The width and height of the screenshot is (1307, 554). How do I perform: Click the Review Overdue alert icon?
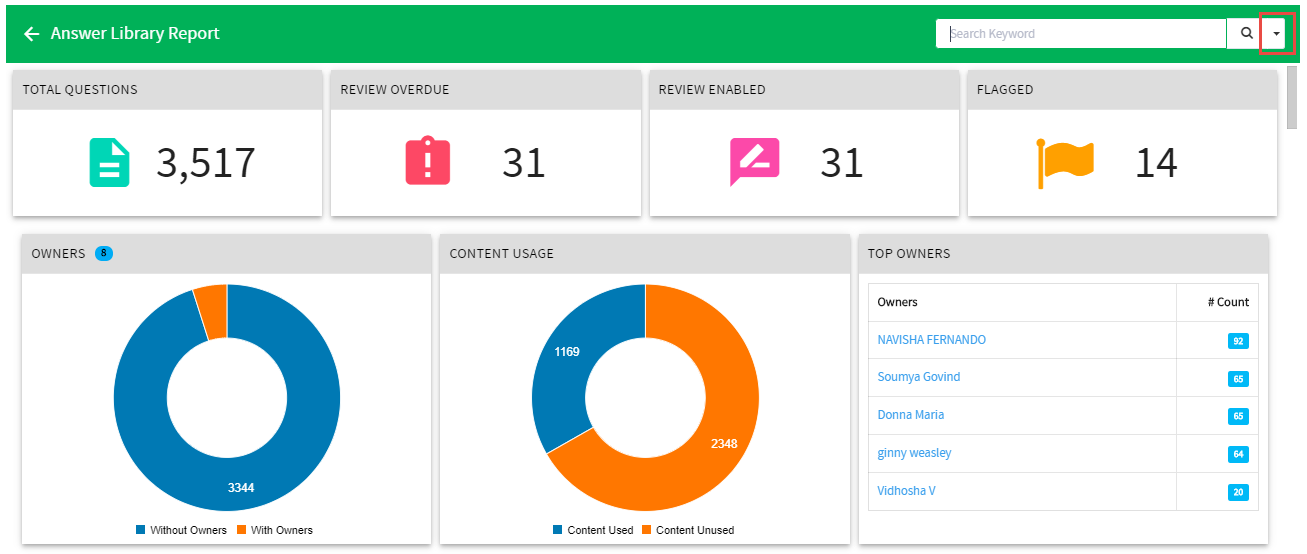pyautogui.click(x=428, y=161)
